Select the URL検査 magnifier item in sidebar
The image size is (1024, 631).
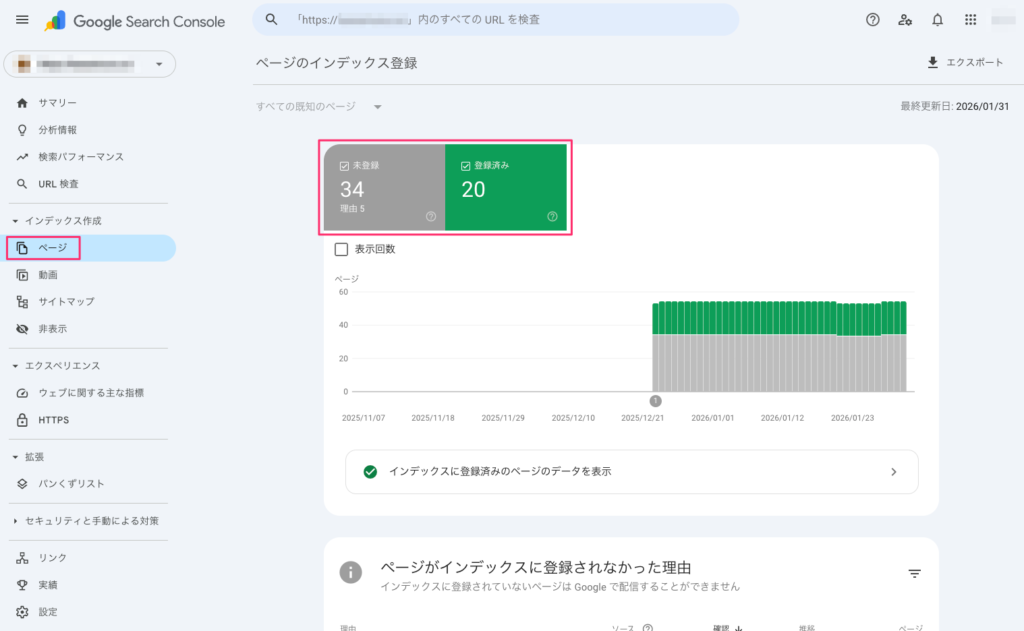(x=60, y=183)
